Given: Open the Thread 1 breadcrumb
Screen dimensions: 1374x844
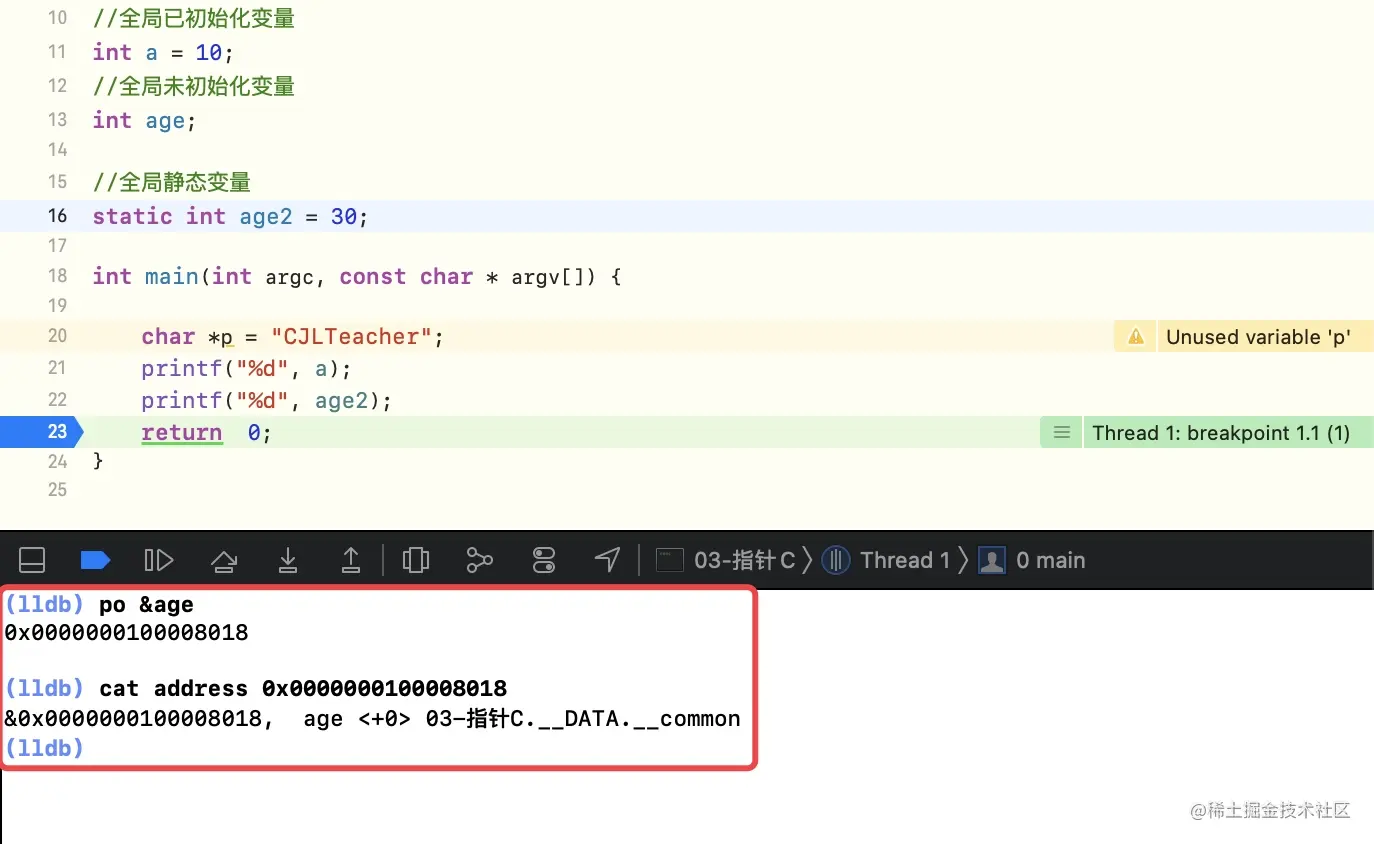Looking at the screenshot, I should point(886,560).
